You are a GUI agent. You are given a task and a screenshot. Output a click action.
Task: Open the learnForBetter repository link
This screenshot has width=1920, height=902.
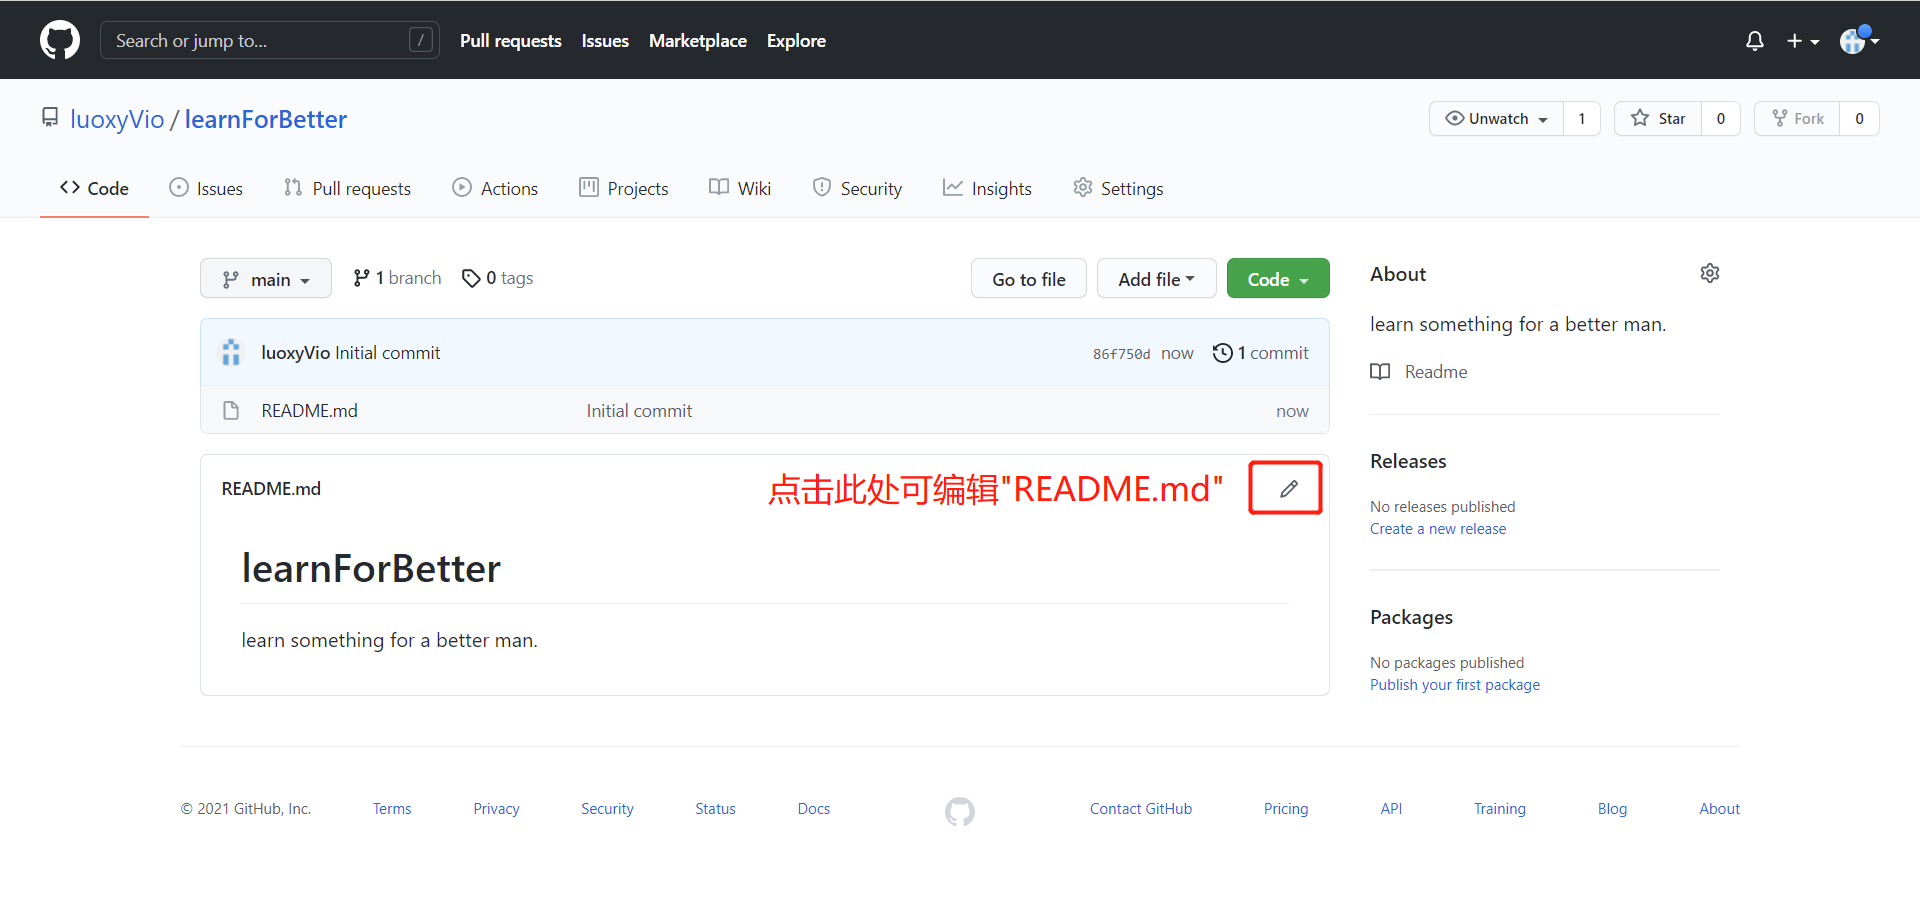[266, 119]
